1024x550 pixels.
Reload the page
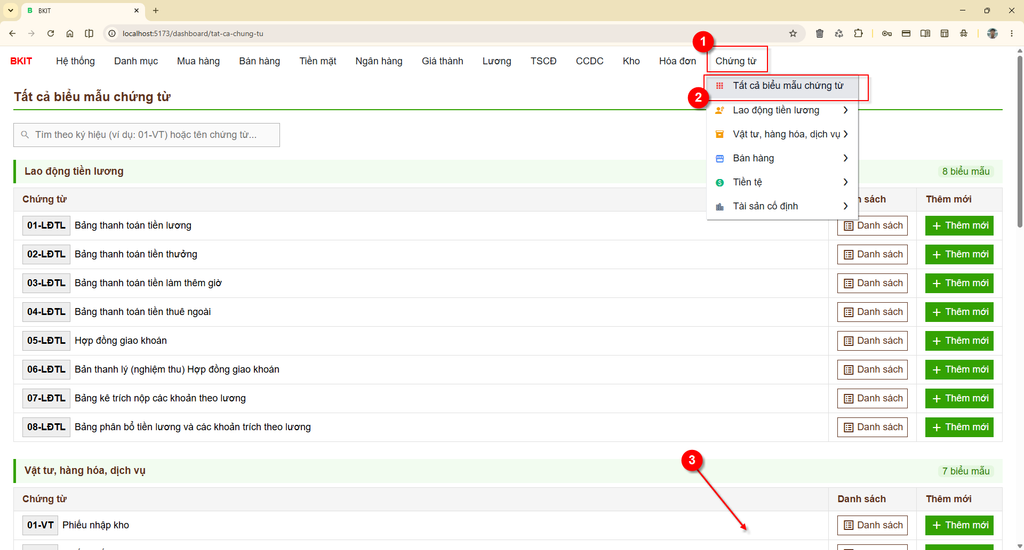coord(50,33)
